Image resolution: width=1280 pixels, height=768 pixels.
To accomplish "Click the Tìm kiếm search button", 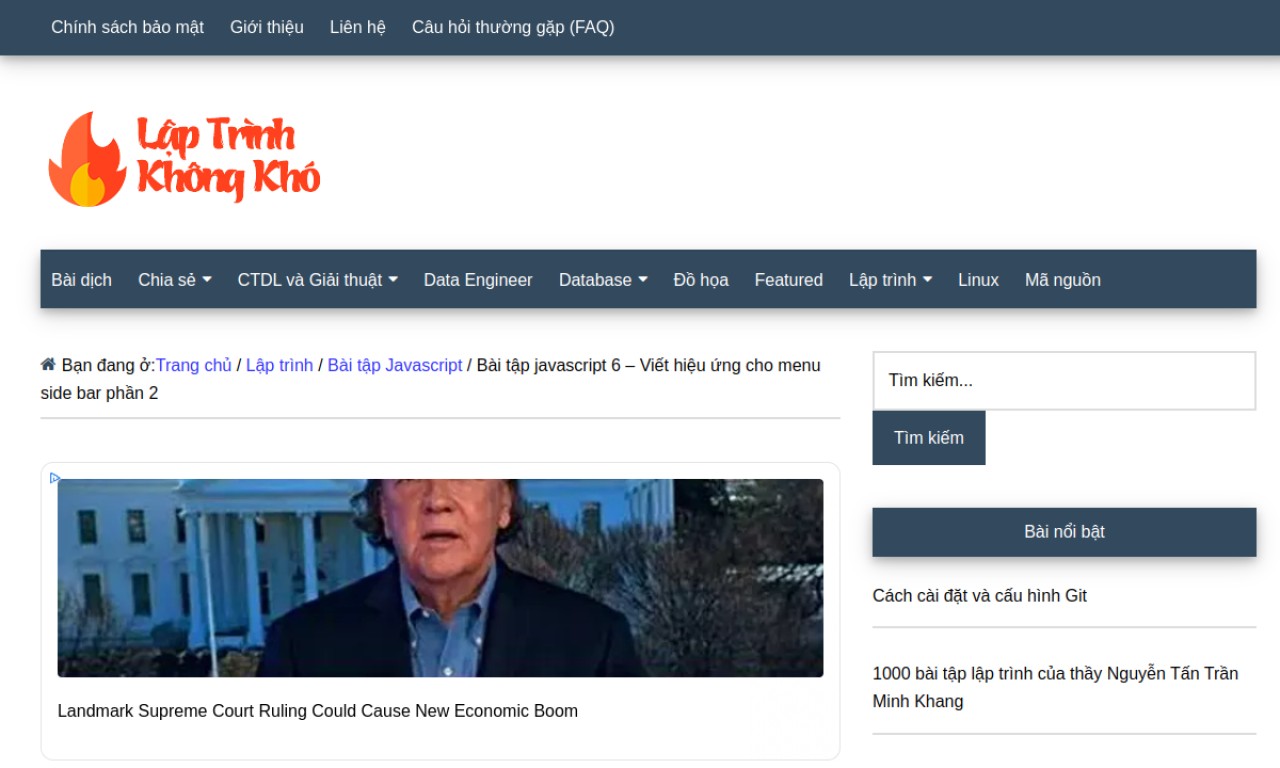I will coord(929,438).
